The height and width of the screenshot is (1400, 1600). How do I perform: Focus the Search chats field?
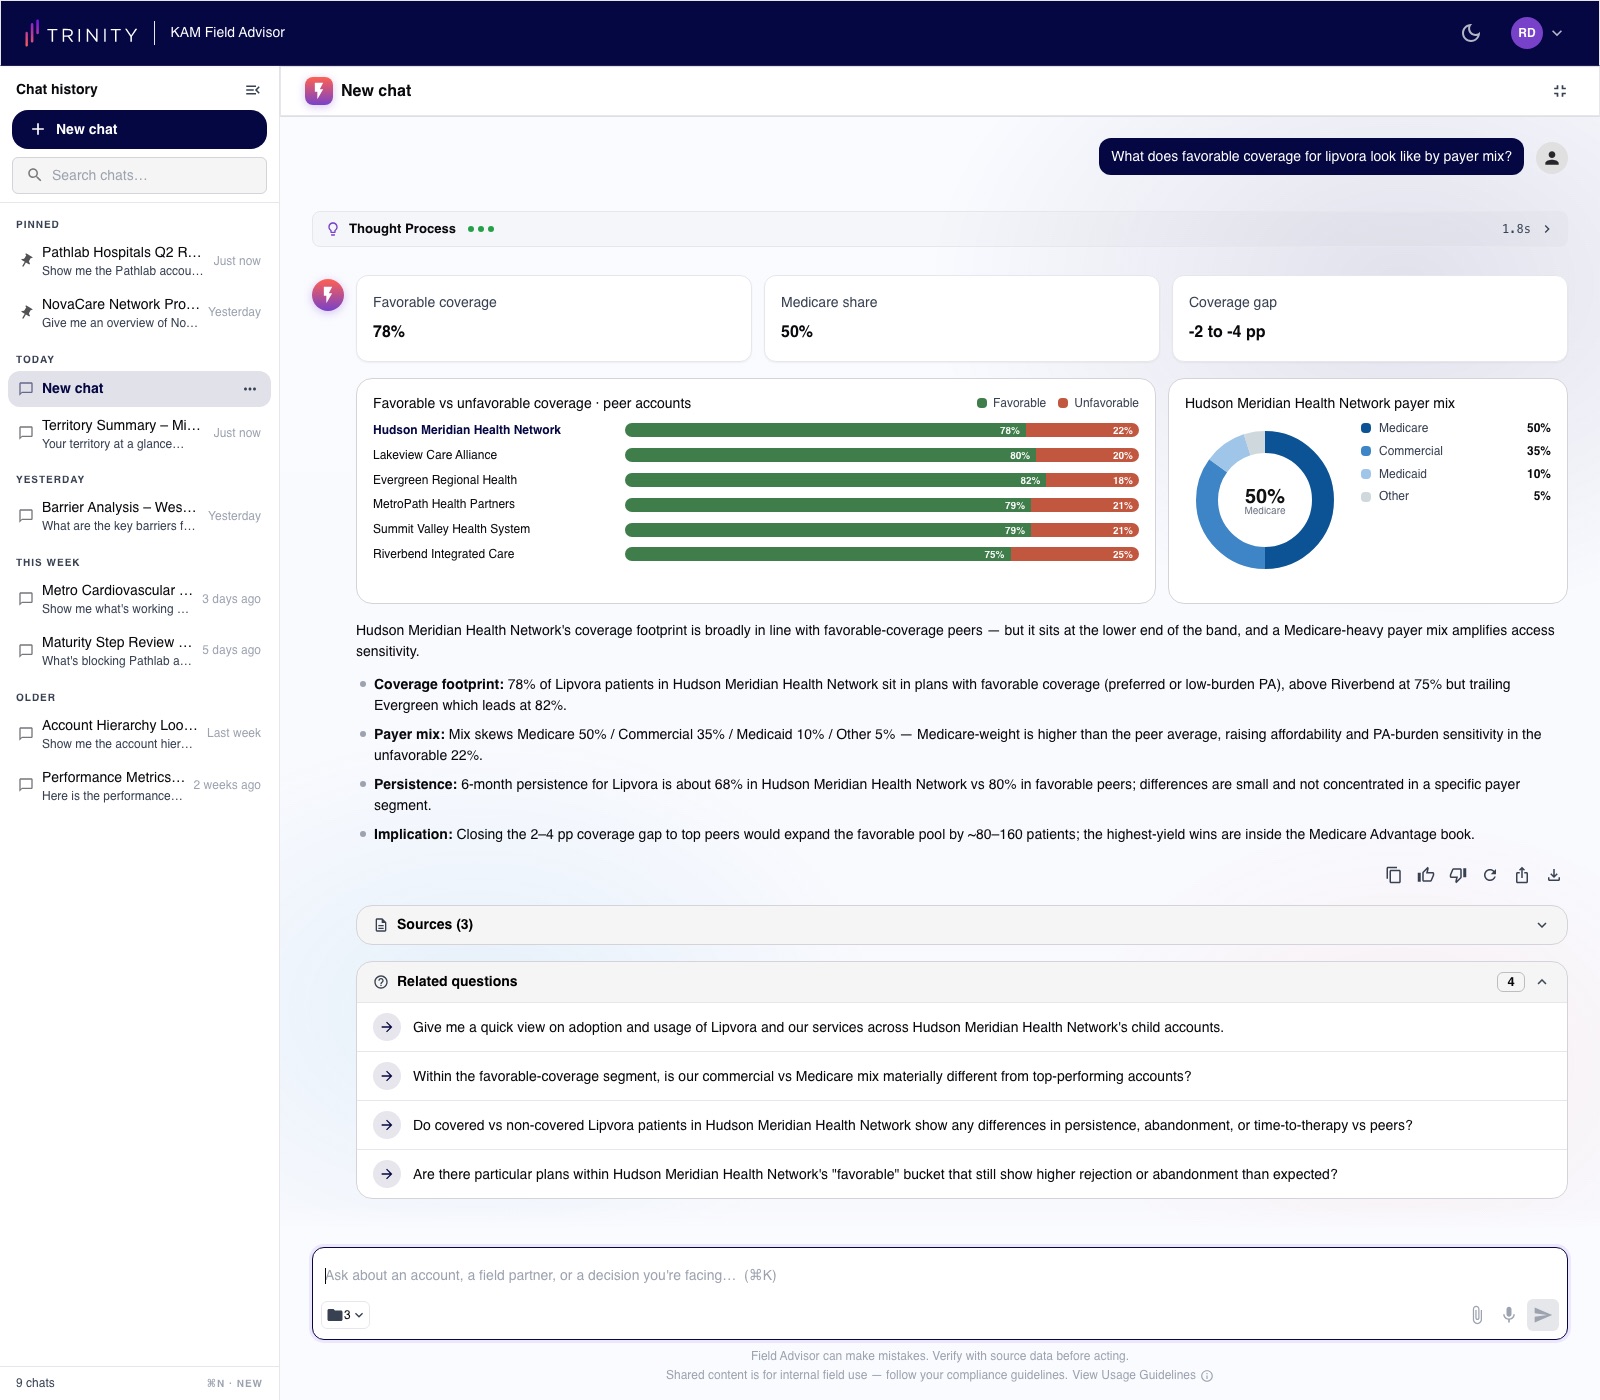[139, 175]
